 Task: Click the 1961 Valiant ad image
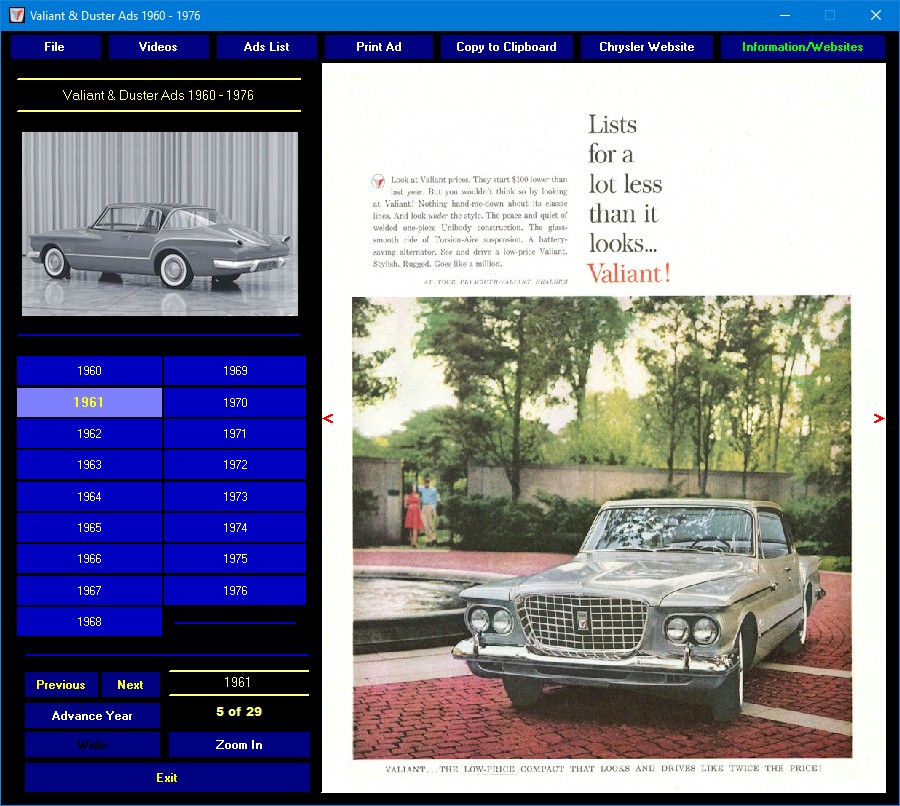604,428
